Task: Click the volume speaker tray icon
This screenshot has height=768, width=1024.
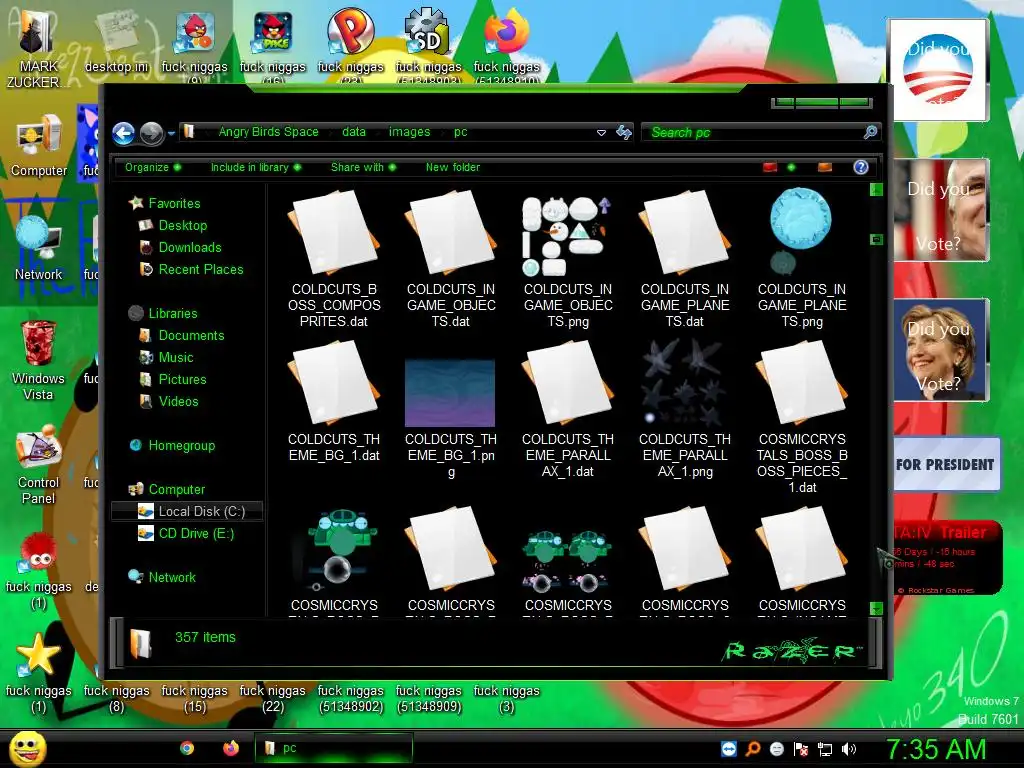Action: [x=849, y=749]
